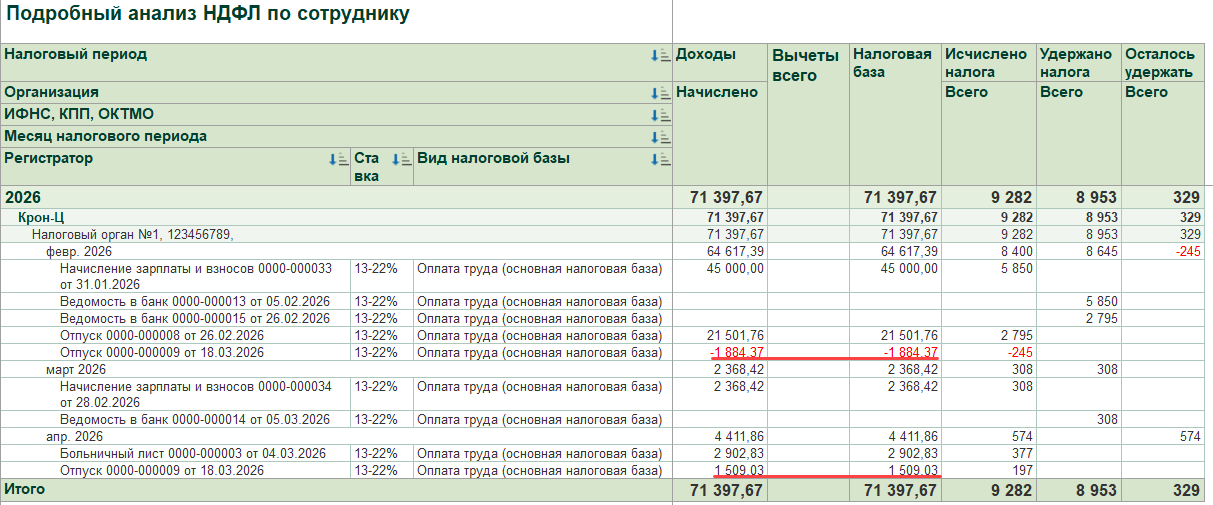Click sort icon beside ИФНС, КПП, ОКТМО header
This screenshot has height=505, width=1213.
(x=659, y=115)
